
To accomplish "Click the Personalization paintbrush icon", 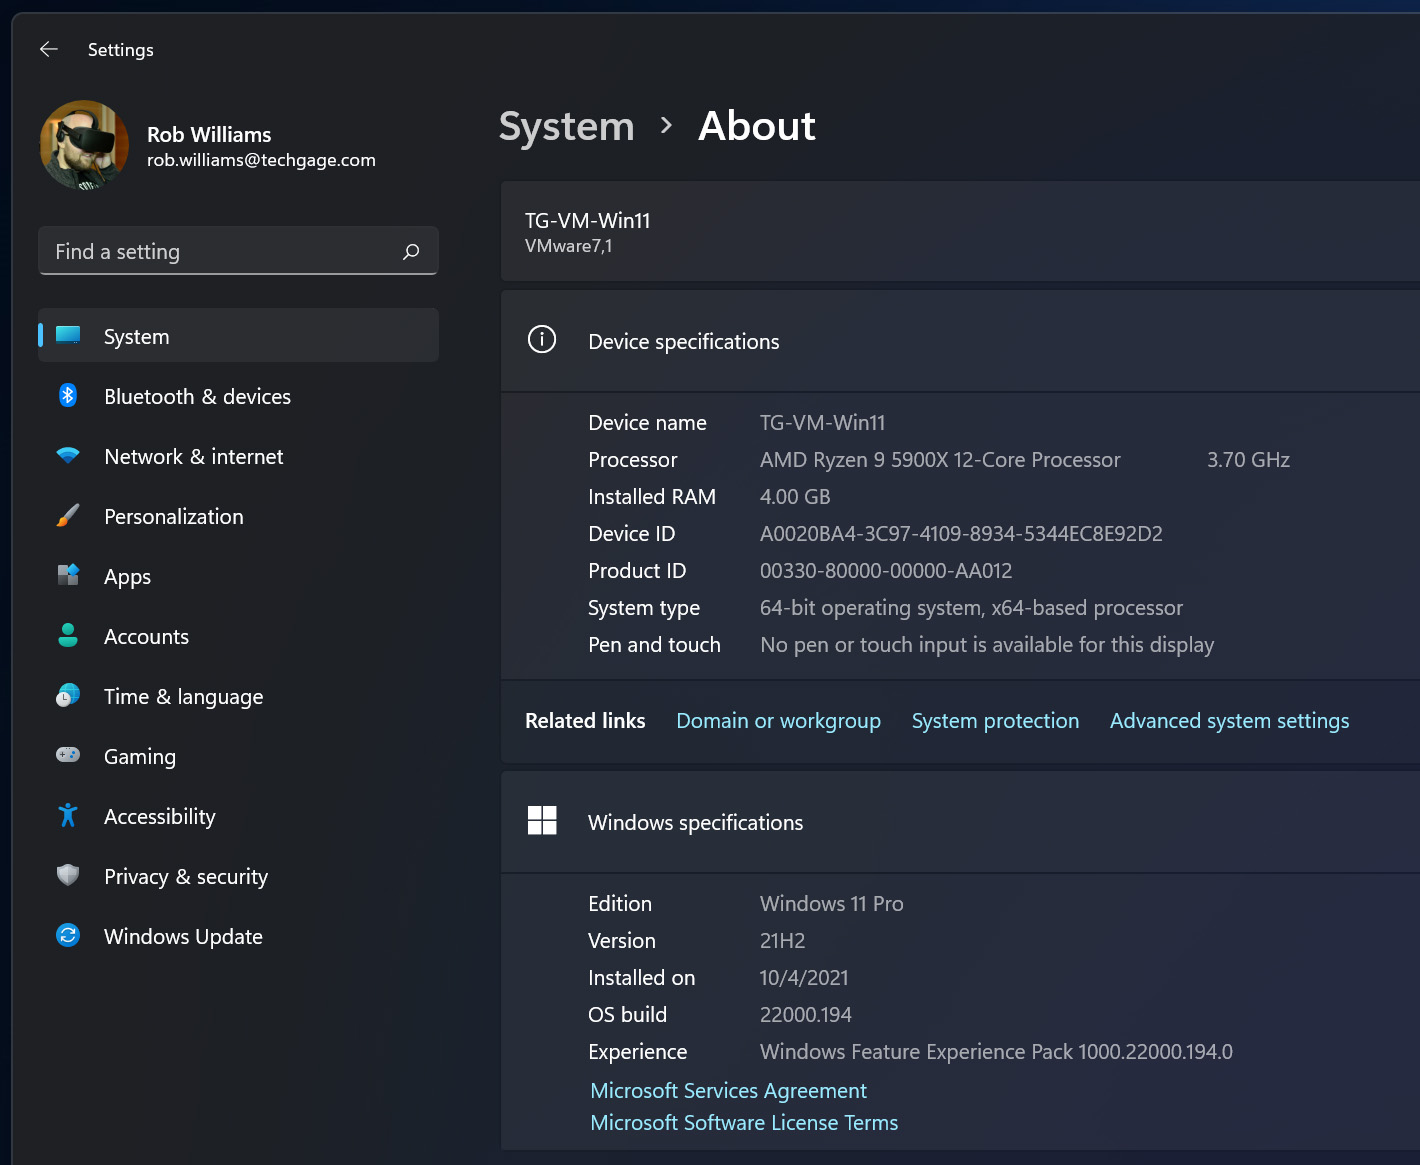I will 68,516.
